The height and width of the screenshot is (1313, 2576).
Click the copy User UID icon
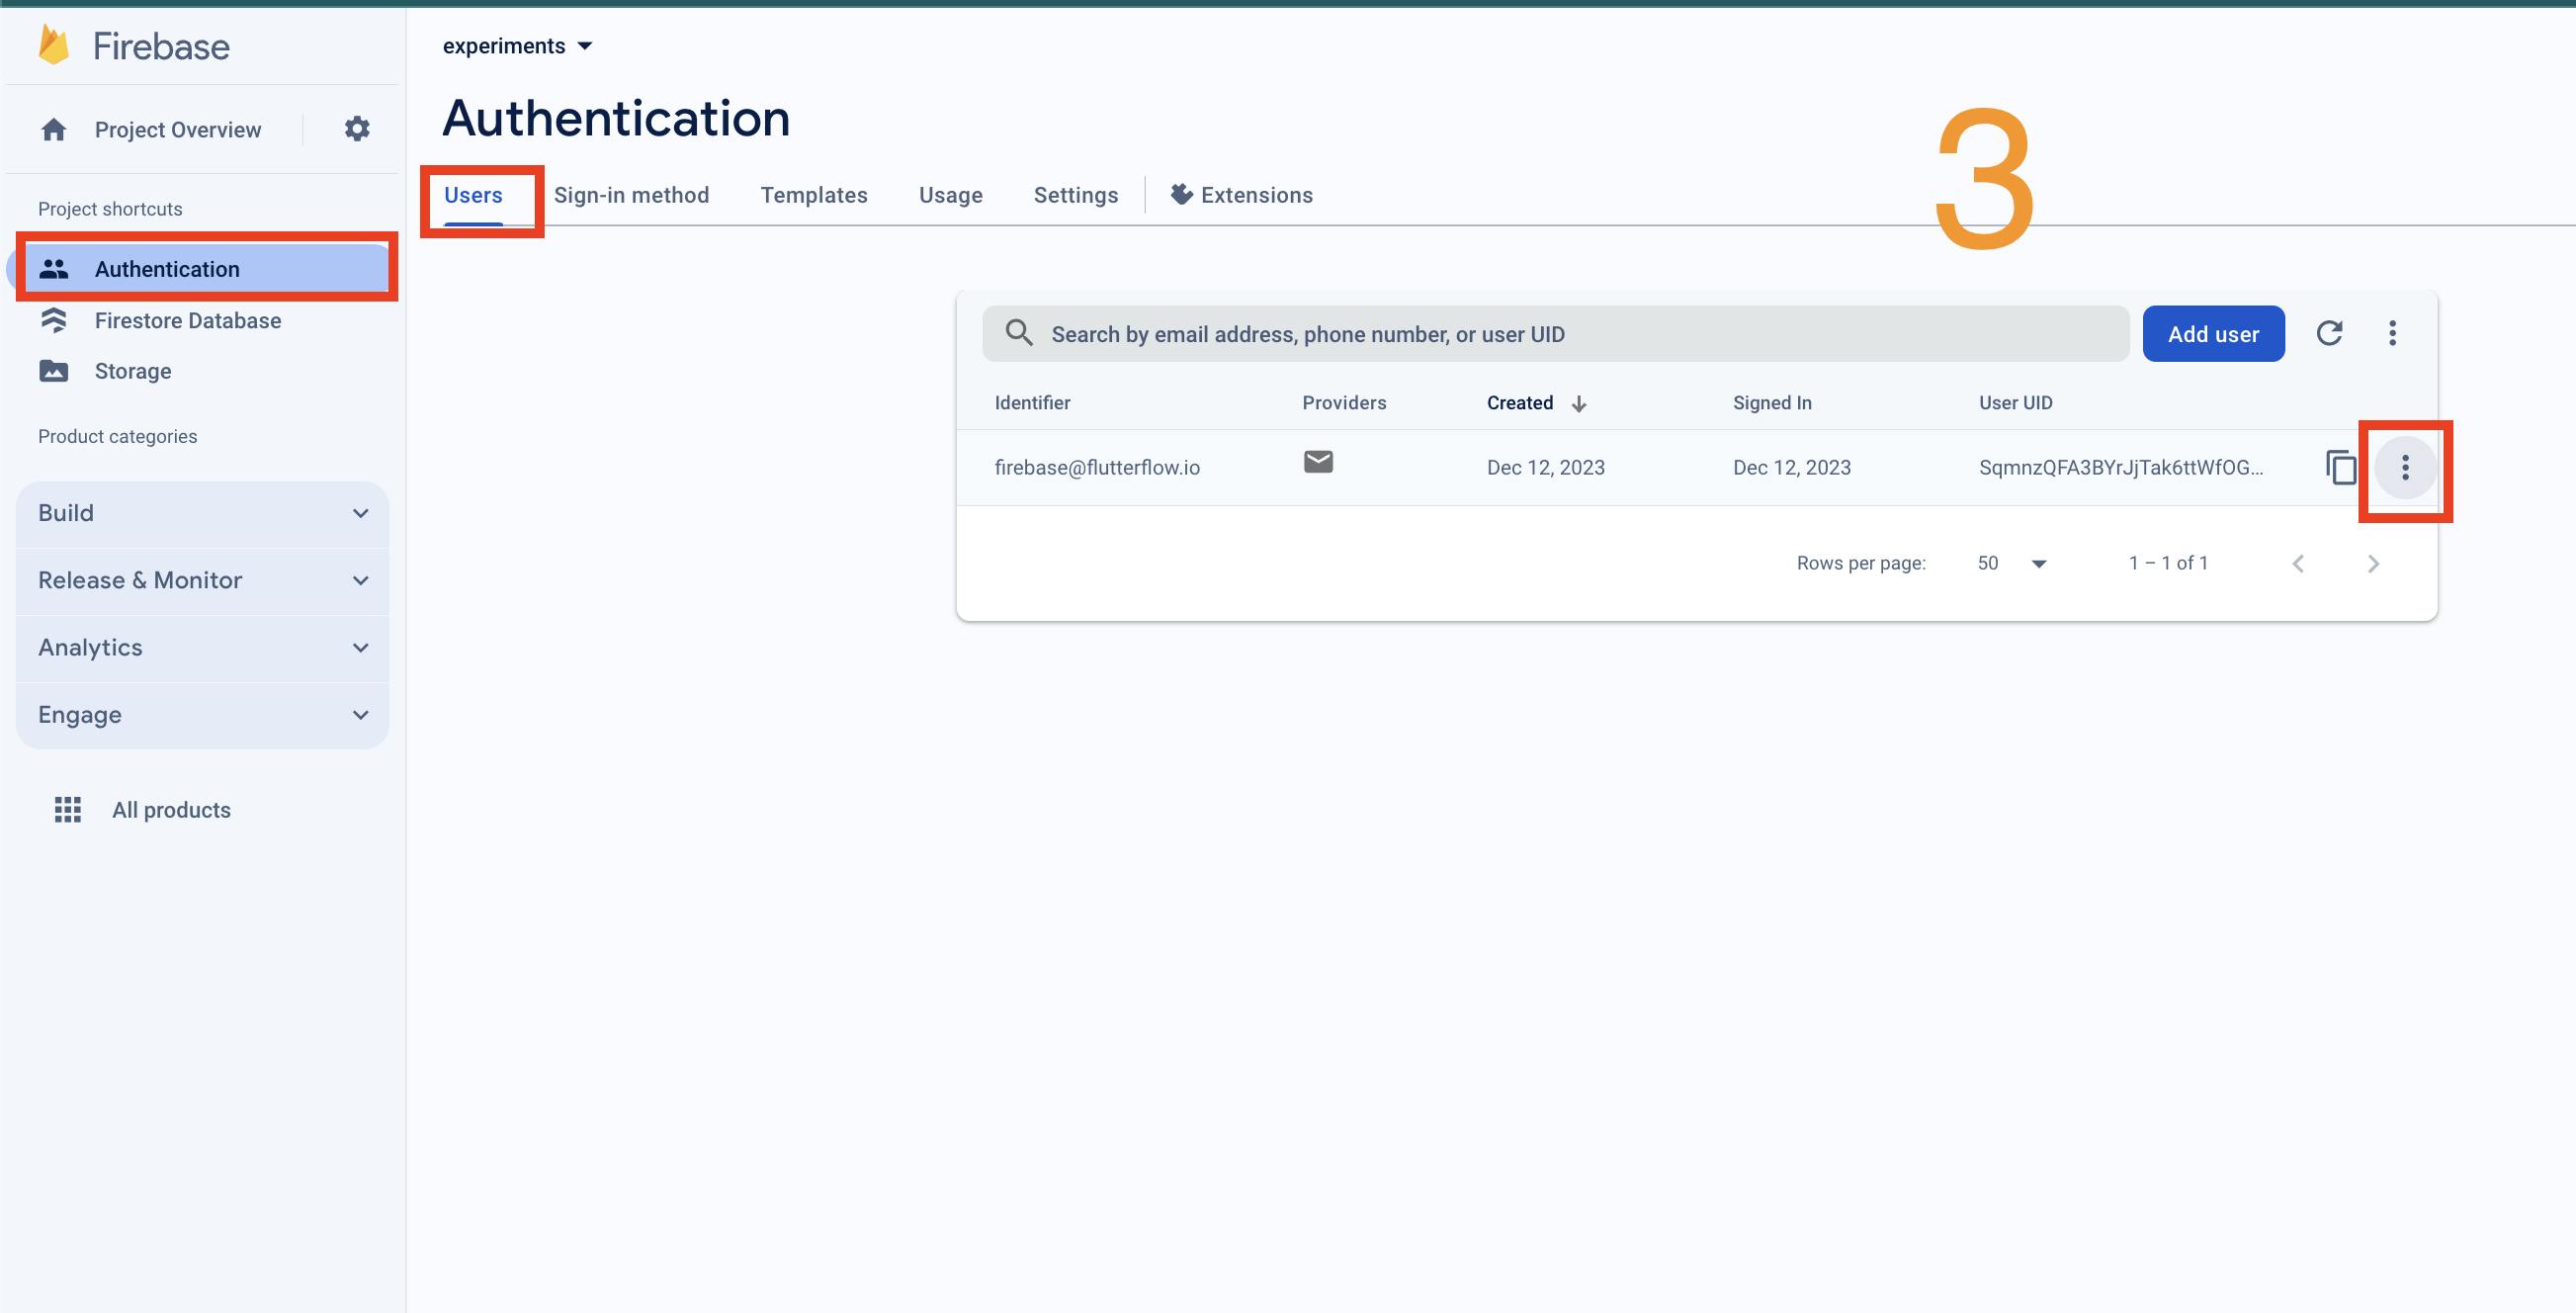click(2340, 467)
